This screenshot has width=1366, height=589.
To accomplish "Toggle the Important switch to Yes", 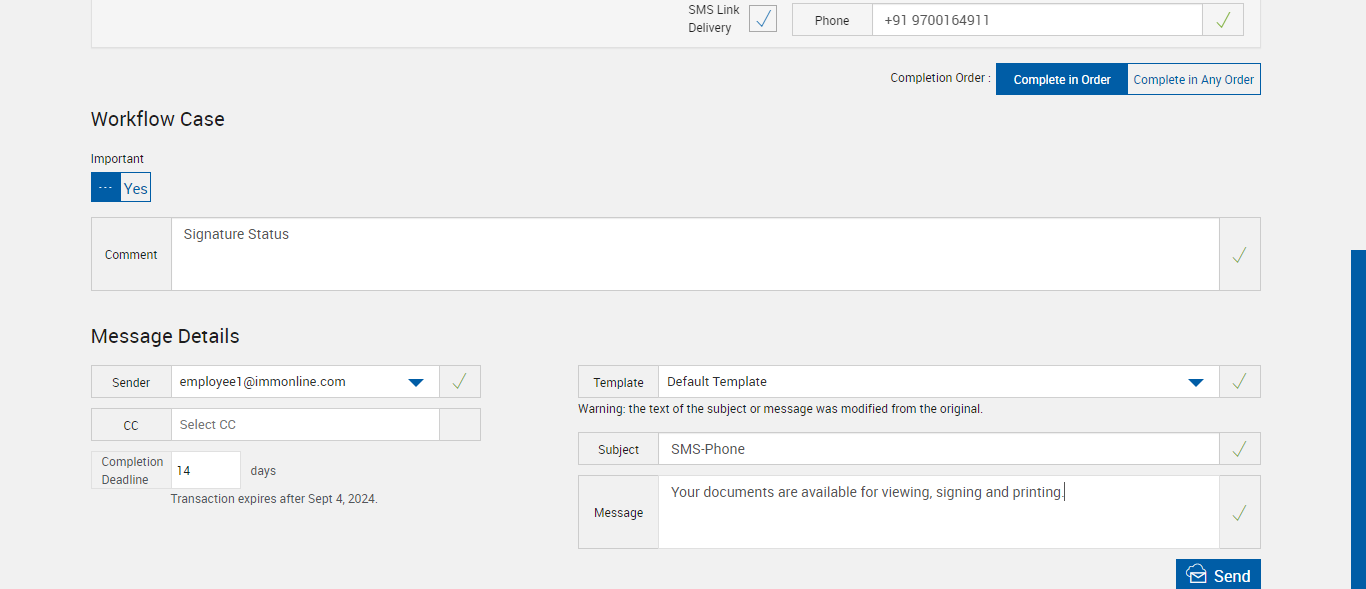I will [135, 188].
